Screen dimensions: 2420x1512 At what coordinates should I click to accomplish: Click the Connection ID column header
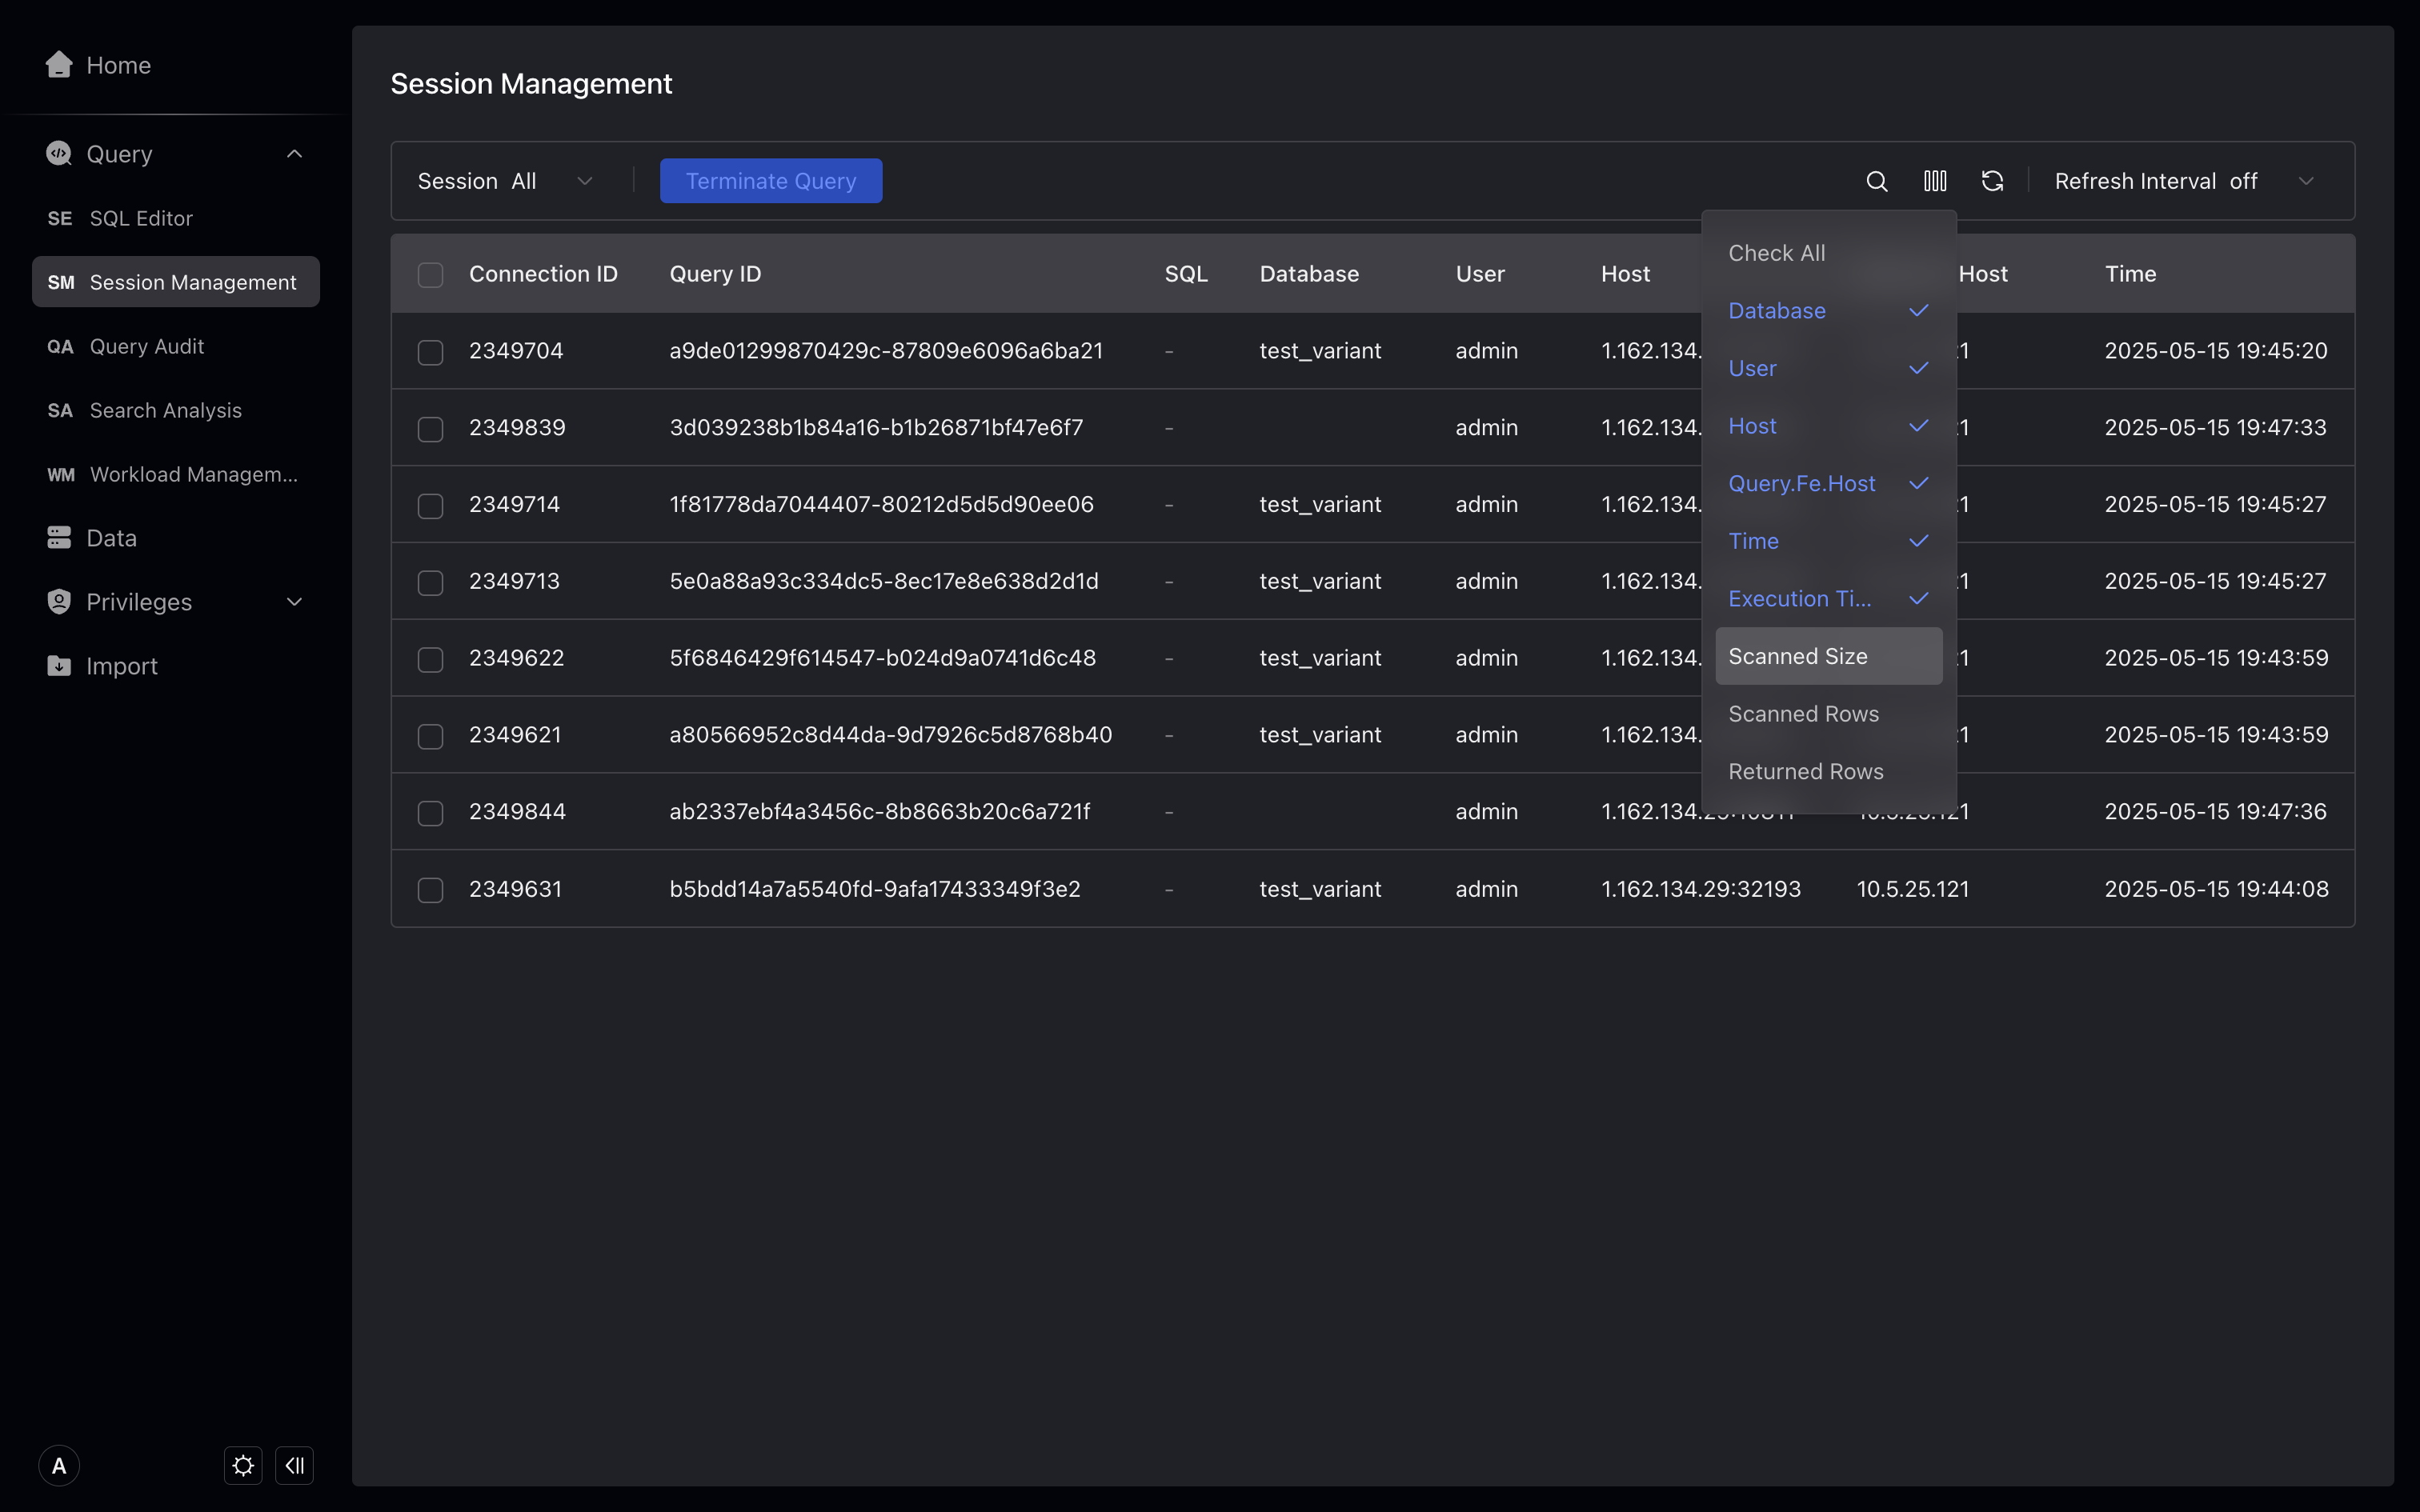pos(543,274)
